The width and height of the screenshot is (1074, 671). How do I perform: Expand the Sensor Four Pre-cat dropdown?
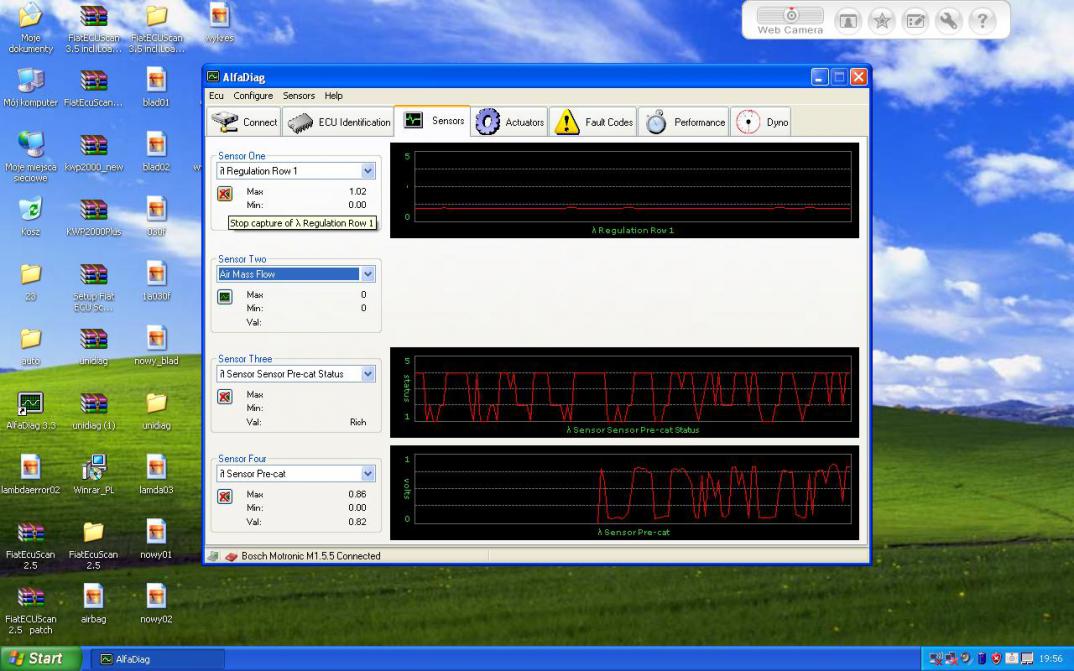(x=368, y=474)
